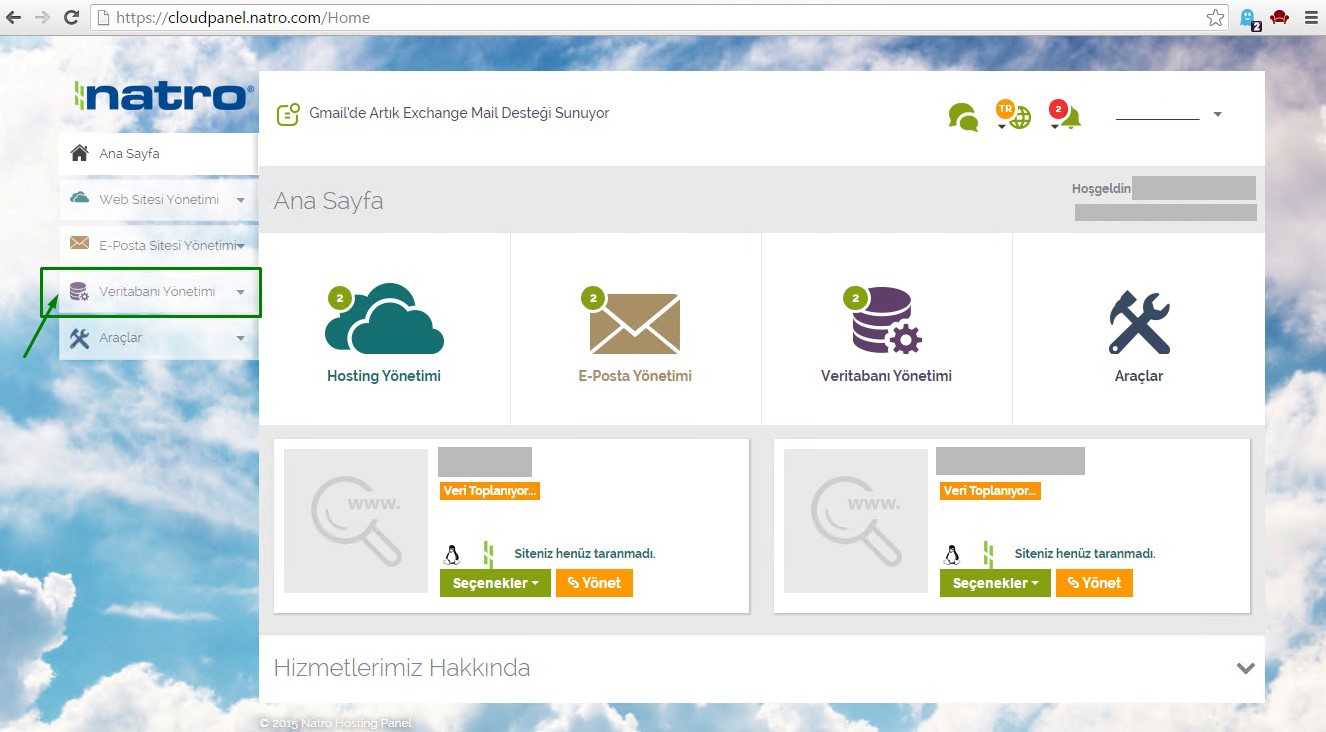
Task: Open the large Veritabanı Yönetimi database icon
Action: (885, 320)
